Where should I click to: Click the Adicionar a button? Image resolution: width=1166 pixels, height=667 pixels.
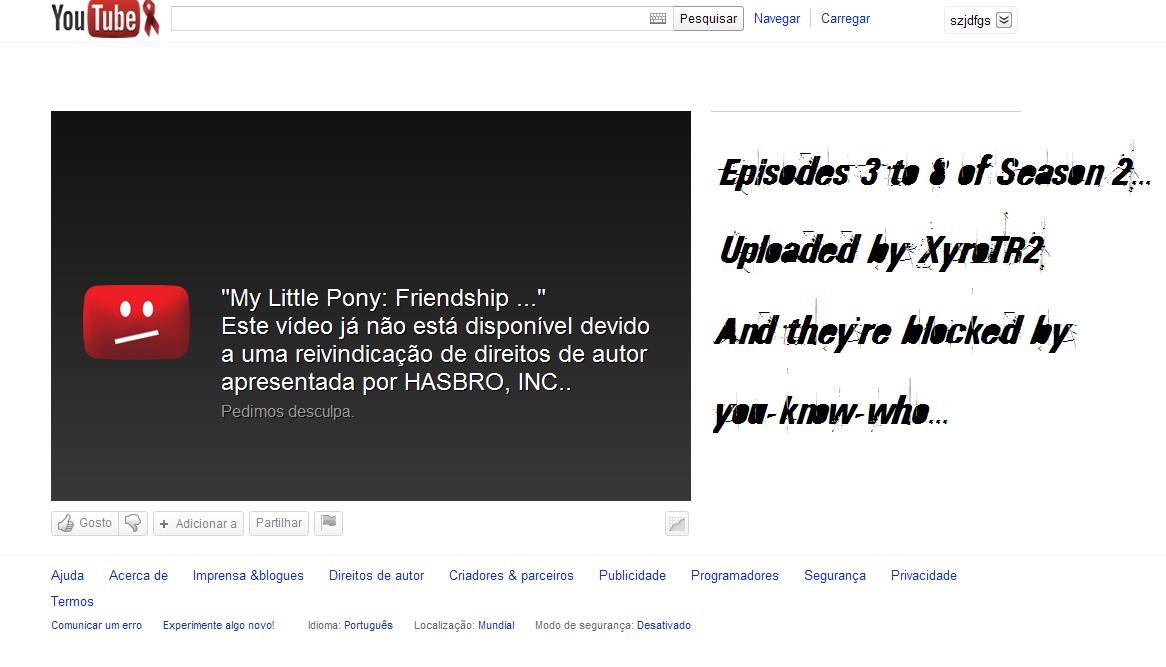[x=199, y=523]
